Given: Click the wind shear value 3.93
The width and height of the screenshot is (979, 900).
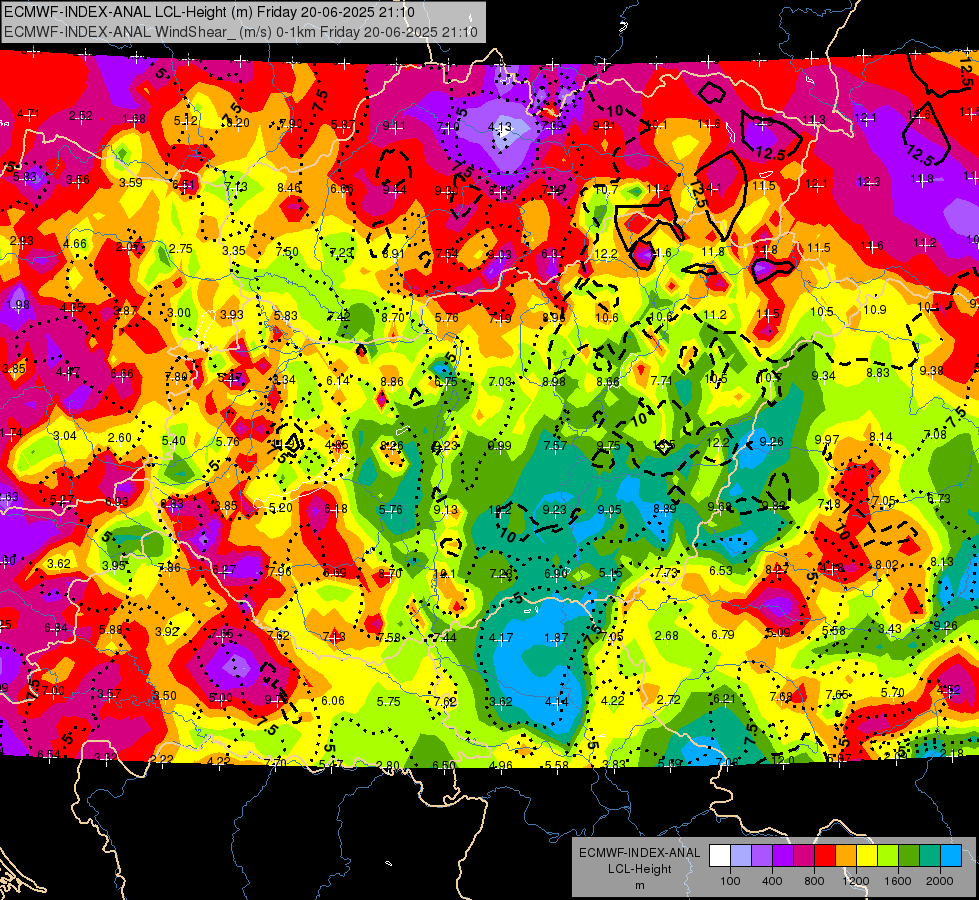Looking at the screenshot, I should click(232, 315).
